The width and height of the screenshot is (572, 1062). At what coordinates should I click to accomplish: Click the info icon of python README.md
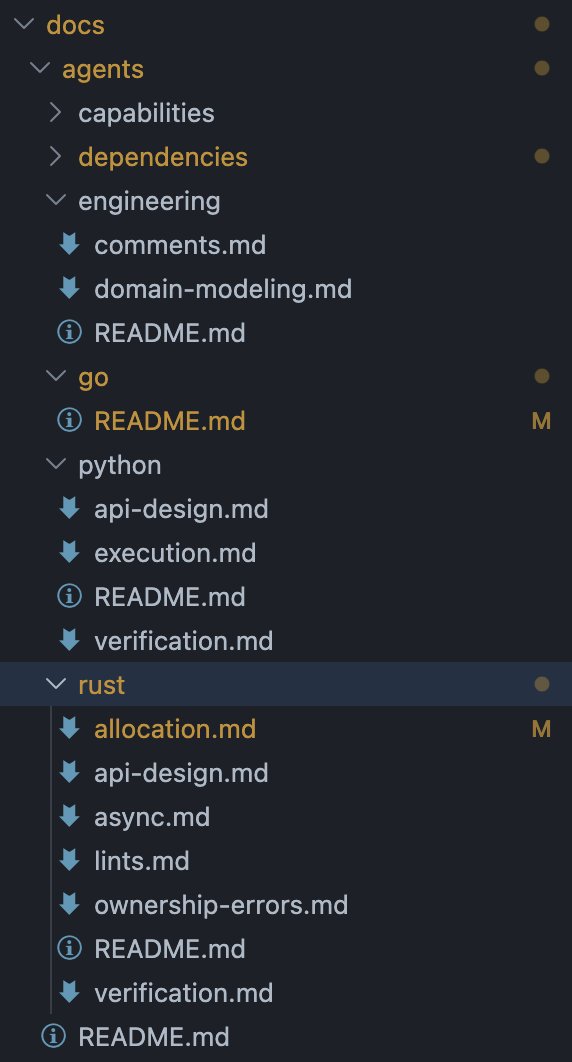[x=69, y=597]
